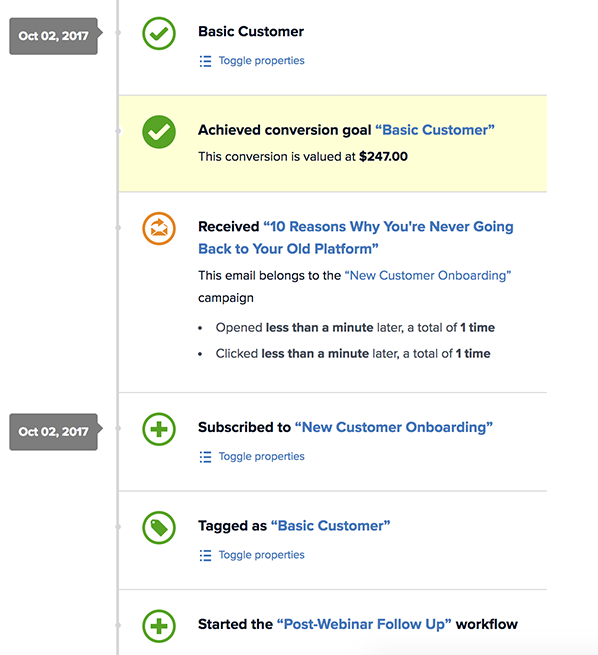The height and width of the screenshot is (655, 598).
Task: Toggle properties for Subscribed to New Customer Onboarding
Action: (261, 457)
